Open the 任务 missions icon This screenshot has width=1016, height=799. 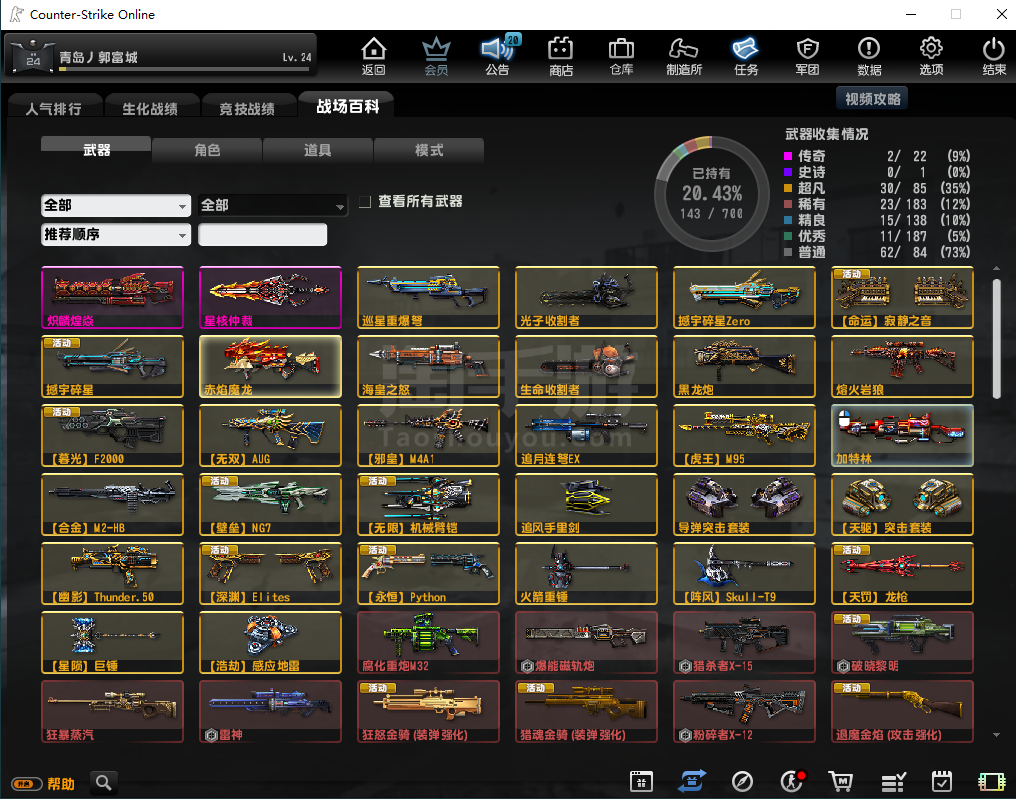[x=746, y=56]
